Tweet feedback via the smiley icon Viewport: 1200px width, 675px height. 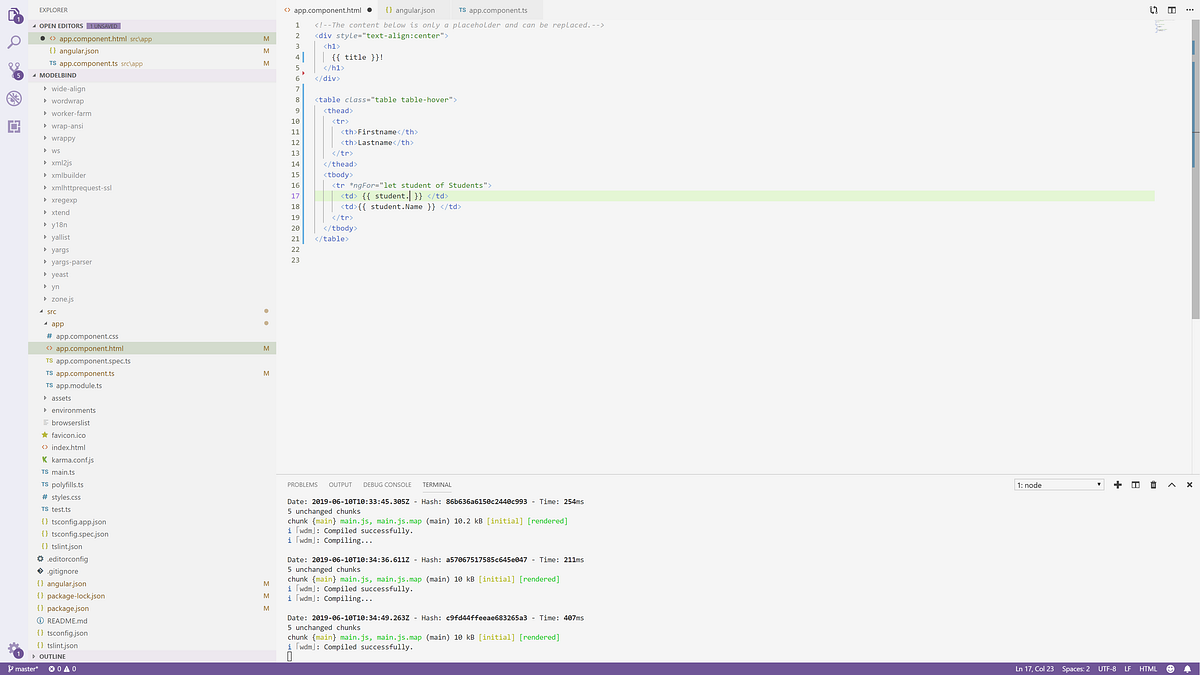[x=1171, y=668]
